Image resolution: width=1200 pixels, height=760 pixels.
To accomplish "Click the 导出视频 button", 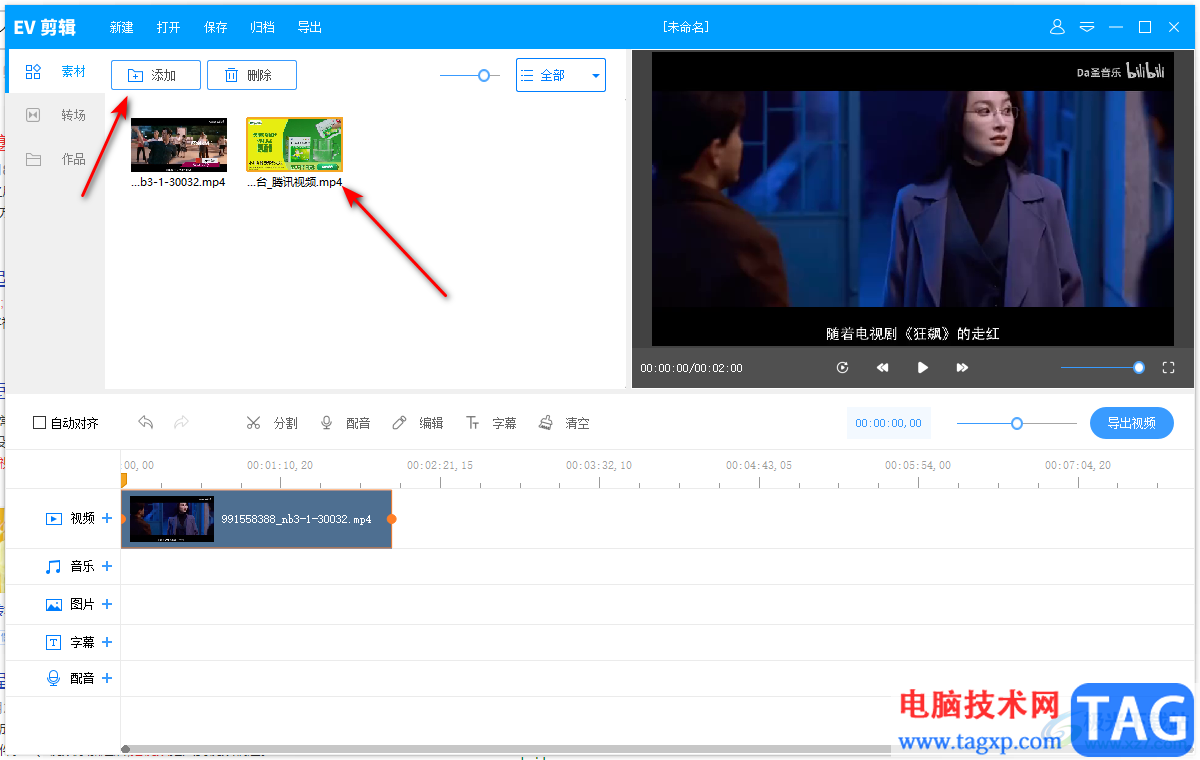I will (x=1132, y=423).
